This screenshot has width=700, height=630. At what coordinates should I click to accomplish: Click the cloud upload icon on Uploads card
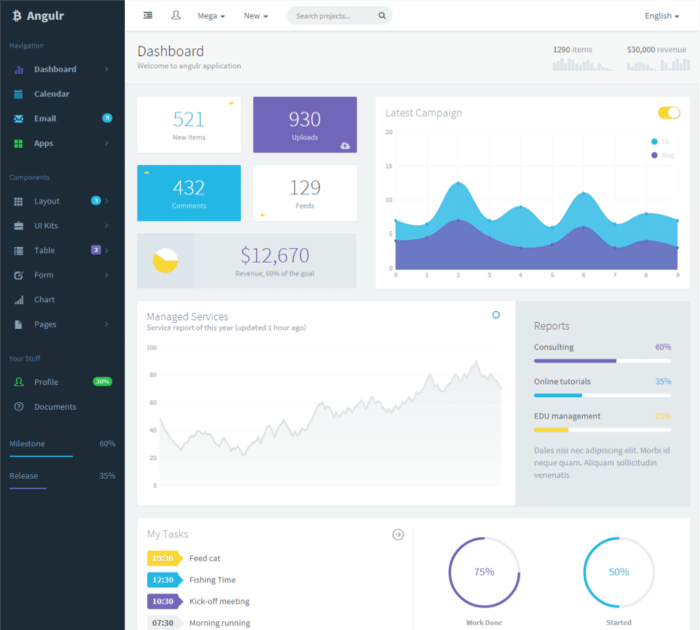(345, 146)
